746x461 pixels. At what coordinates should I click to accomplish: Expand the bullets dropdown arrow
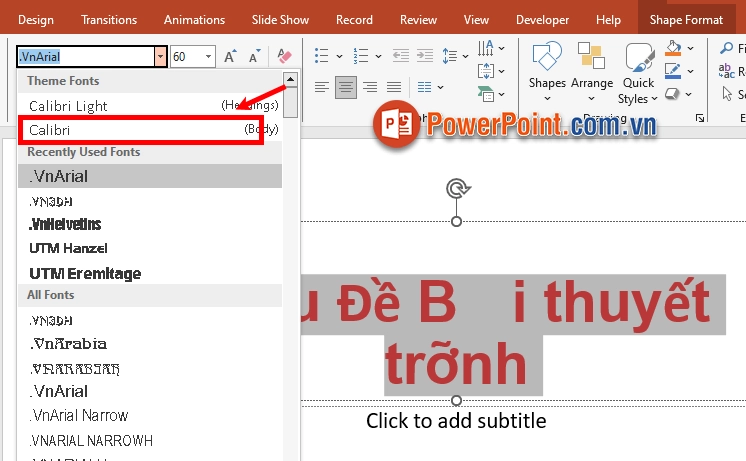click(x=339, y=56)
